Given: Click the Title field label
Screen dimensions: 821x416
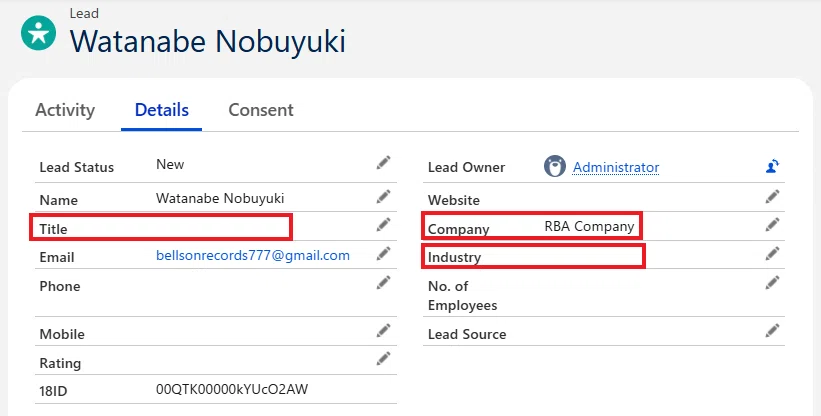Looking at the screenshot, I should 53,229.
